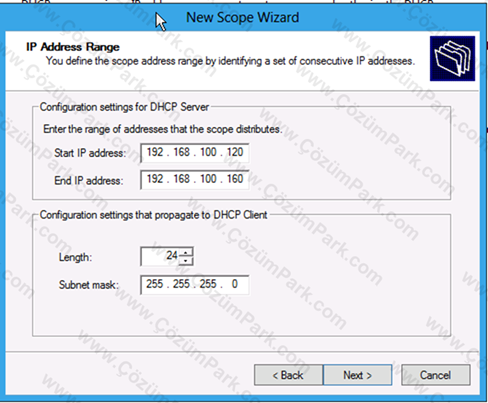488x403 pixels.
Task: Select first octet 255 of Subnet mask
Action: point(155,284)
